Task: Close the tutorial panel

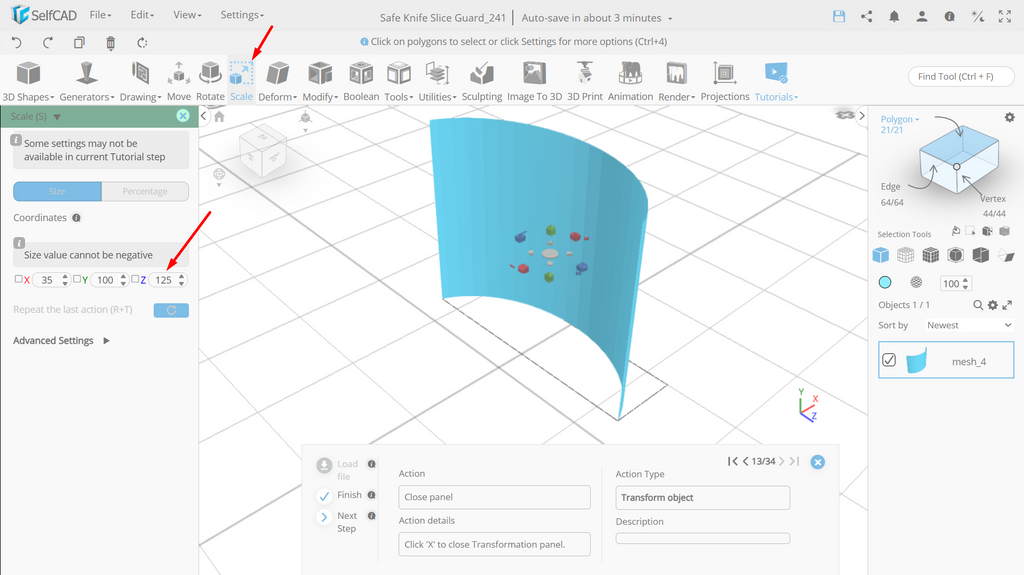Action: click(817, 462)
